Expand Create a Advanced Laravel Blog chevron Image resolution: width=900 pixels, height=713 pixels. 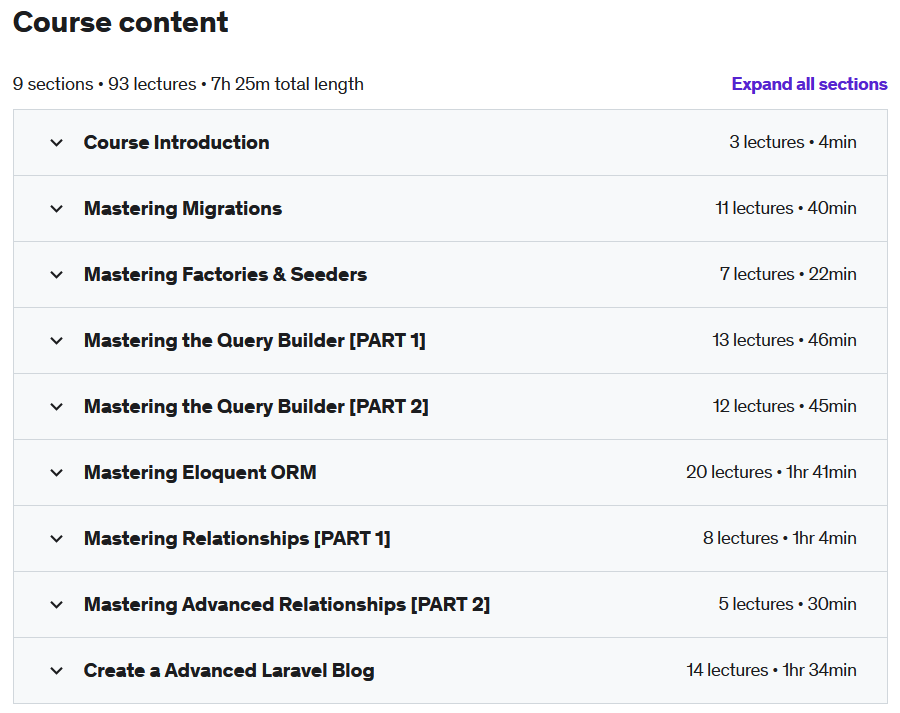point(56,671)
